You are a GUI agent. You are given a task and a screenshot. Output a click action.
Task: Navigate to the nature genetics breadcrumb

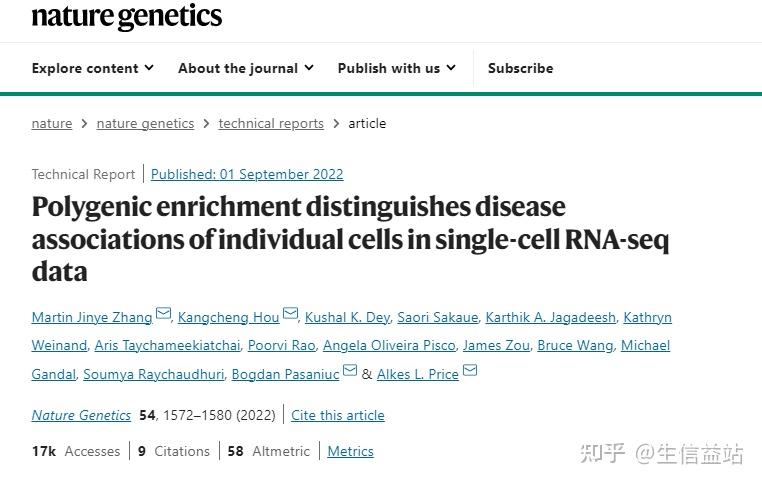tap(145, 124)
